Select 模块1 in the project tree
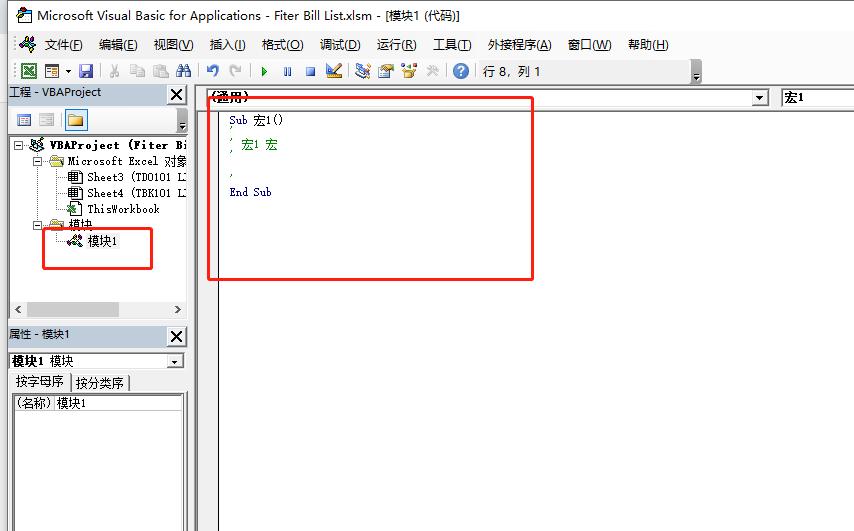854x531 pixels. pos(102,241)
